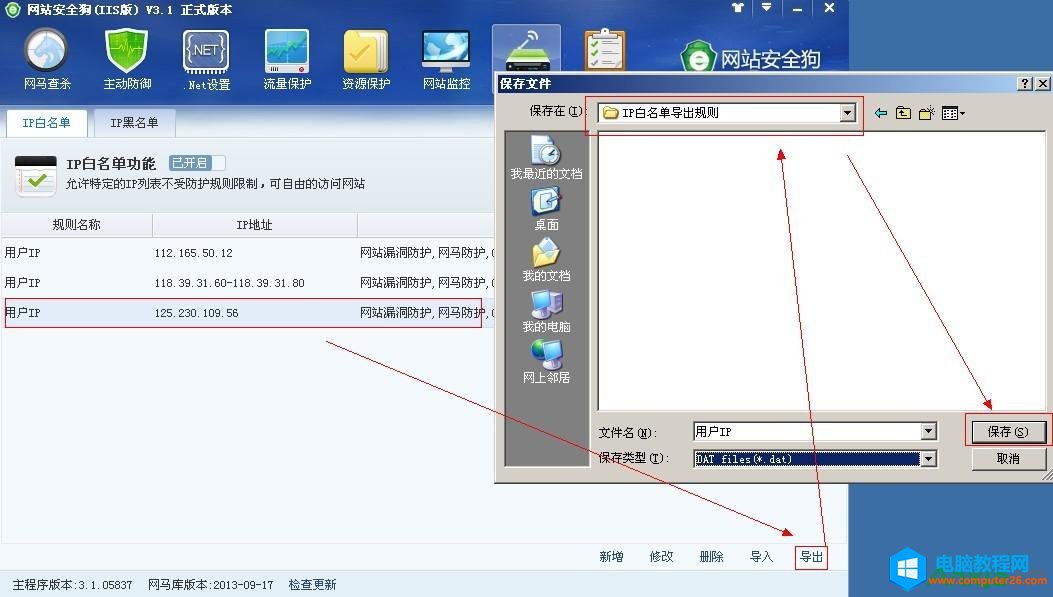
Task: Expand the 保存类型 dropdown arrow
Action: point(929,459)
